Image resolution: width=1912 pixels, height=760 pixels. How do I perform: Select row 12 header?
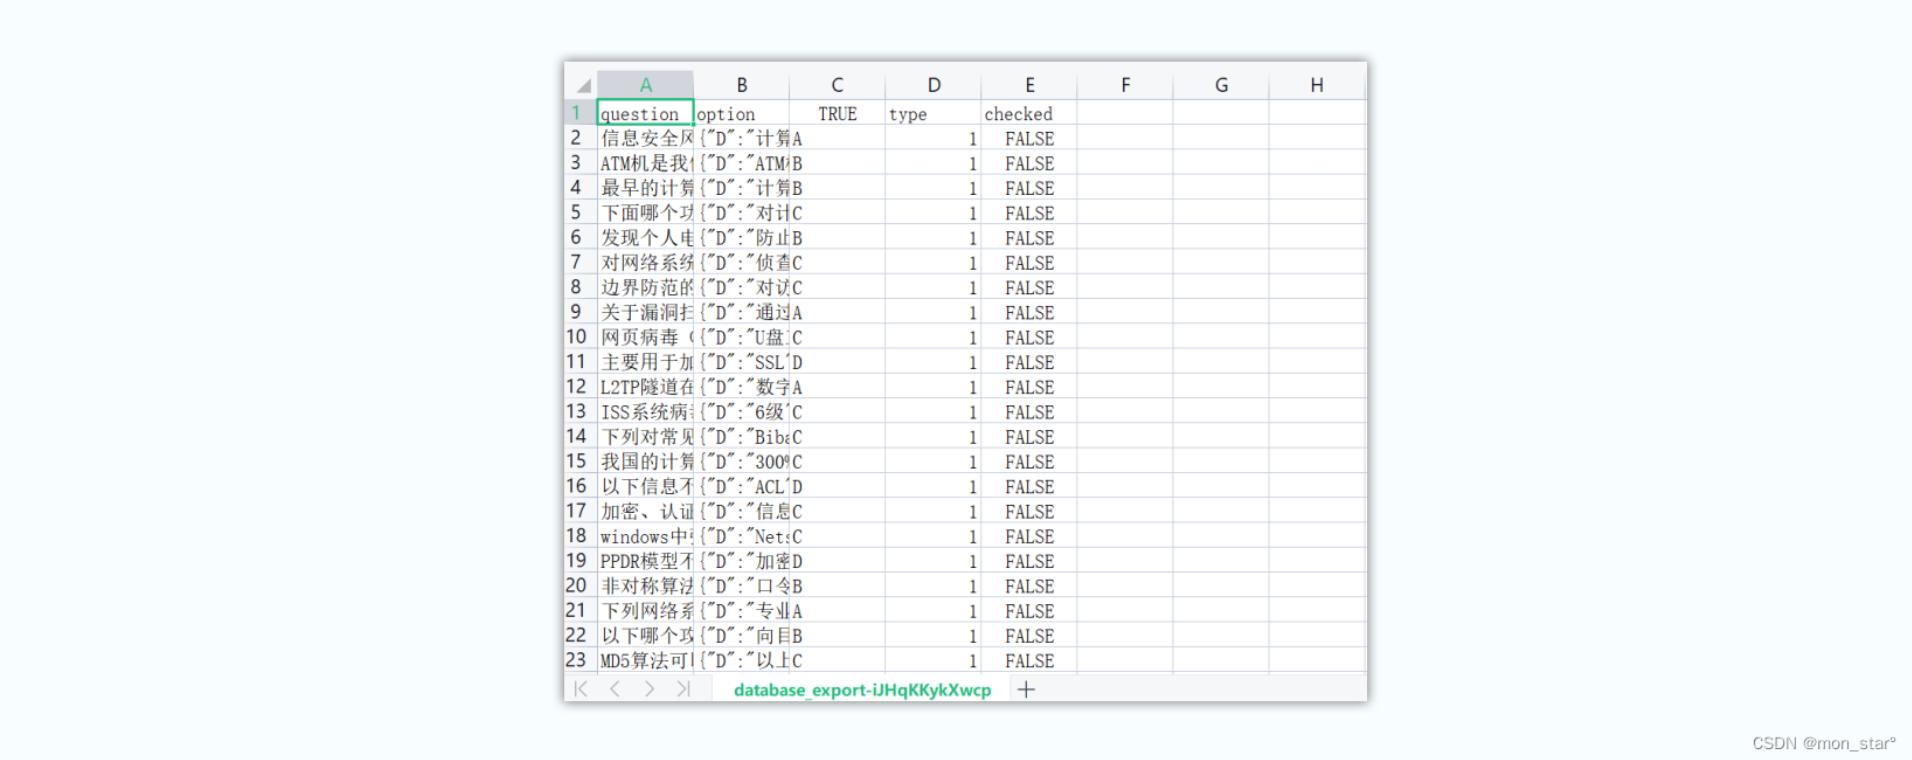tap(577, 387)
